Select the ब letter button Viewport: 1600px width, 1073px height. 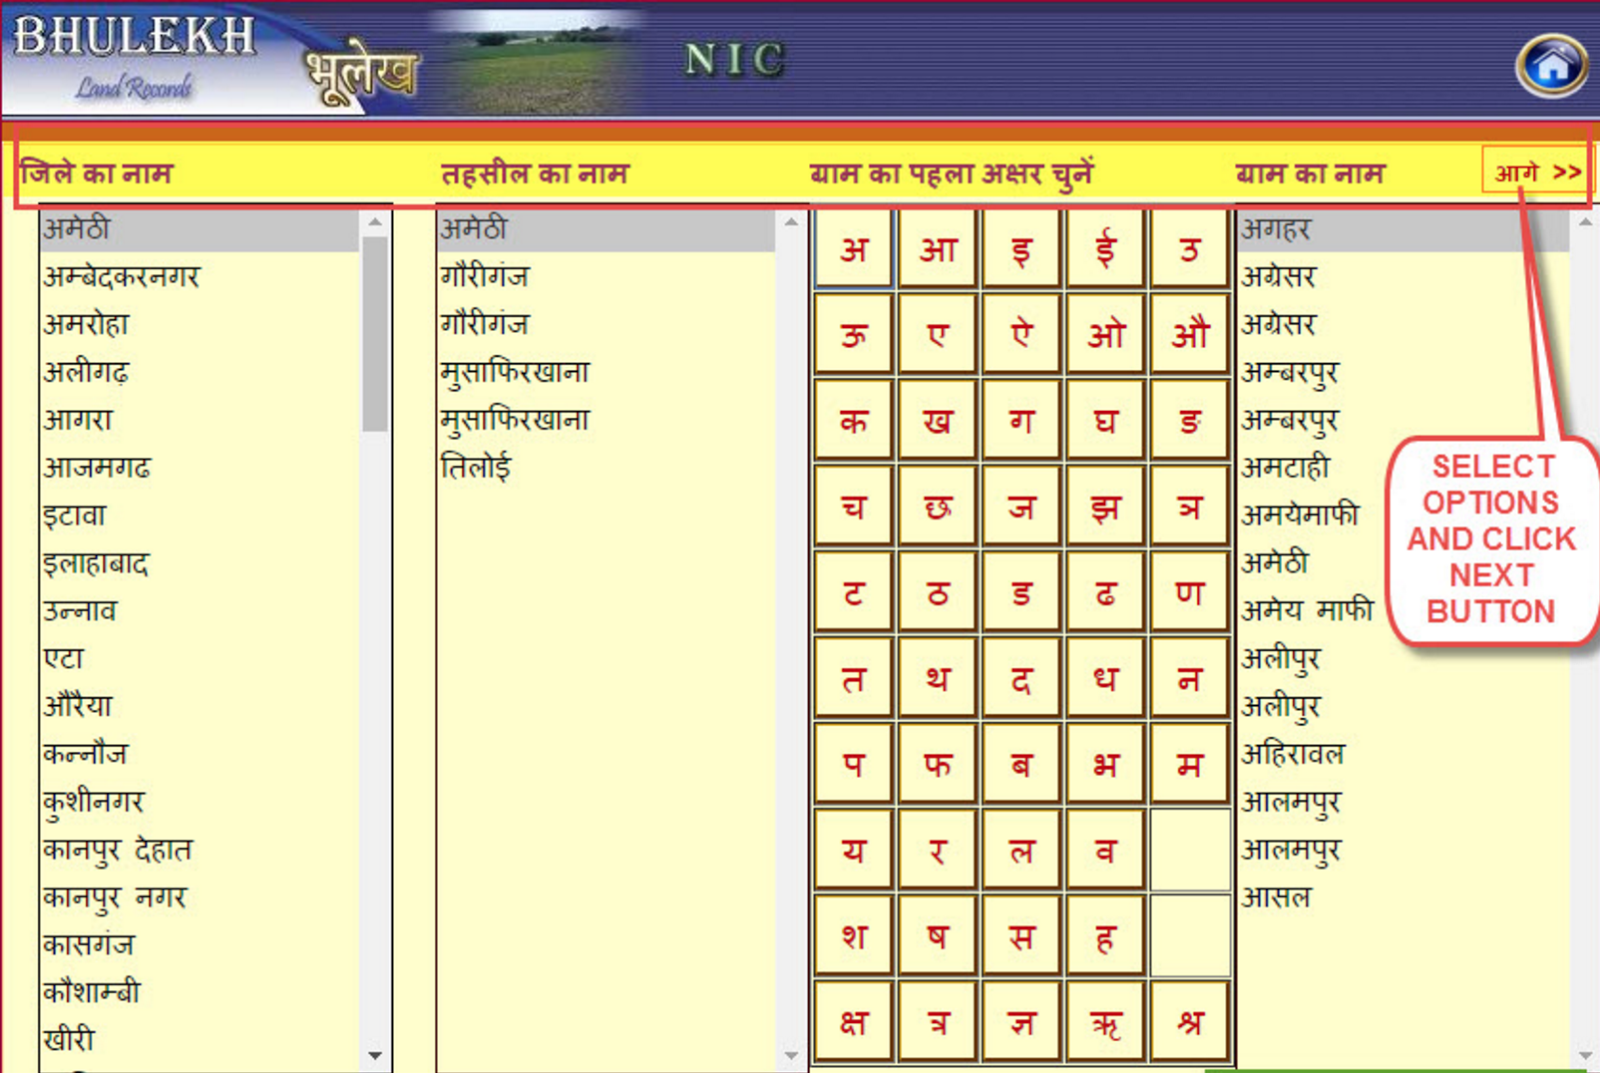(x=1021, y=764)
